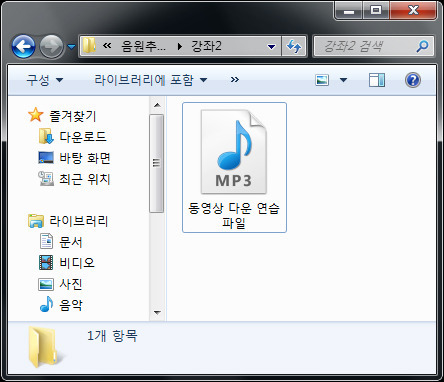Open 다운로드 in the navigation pane
The image size is (444, 382).
tap(83, 137)
